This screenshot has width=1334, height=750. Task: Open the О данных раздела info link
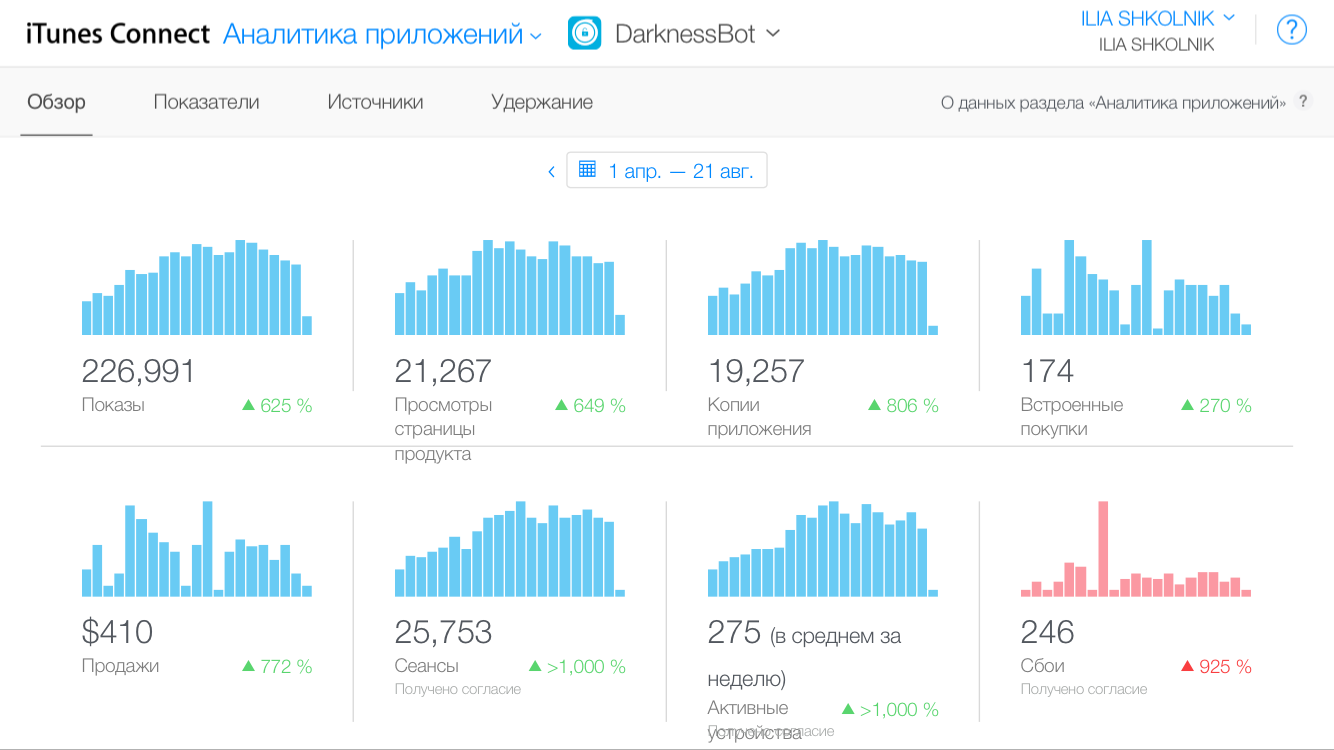coord(1112,102)
